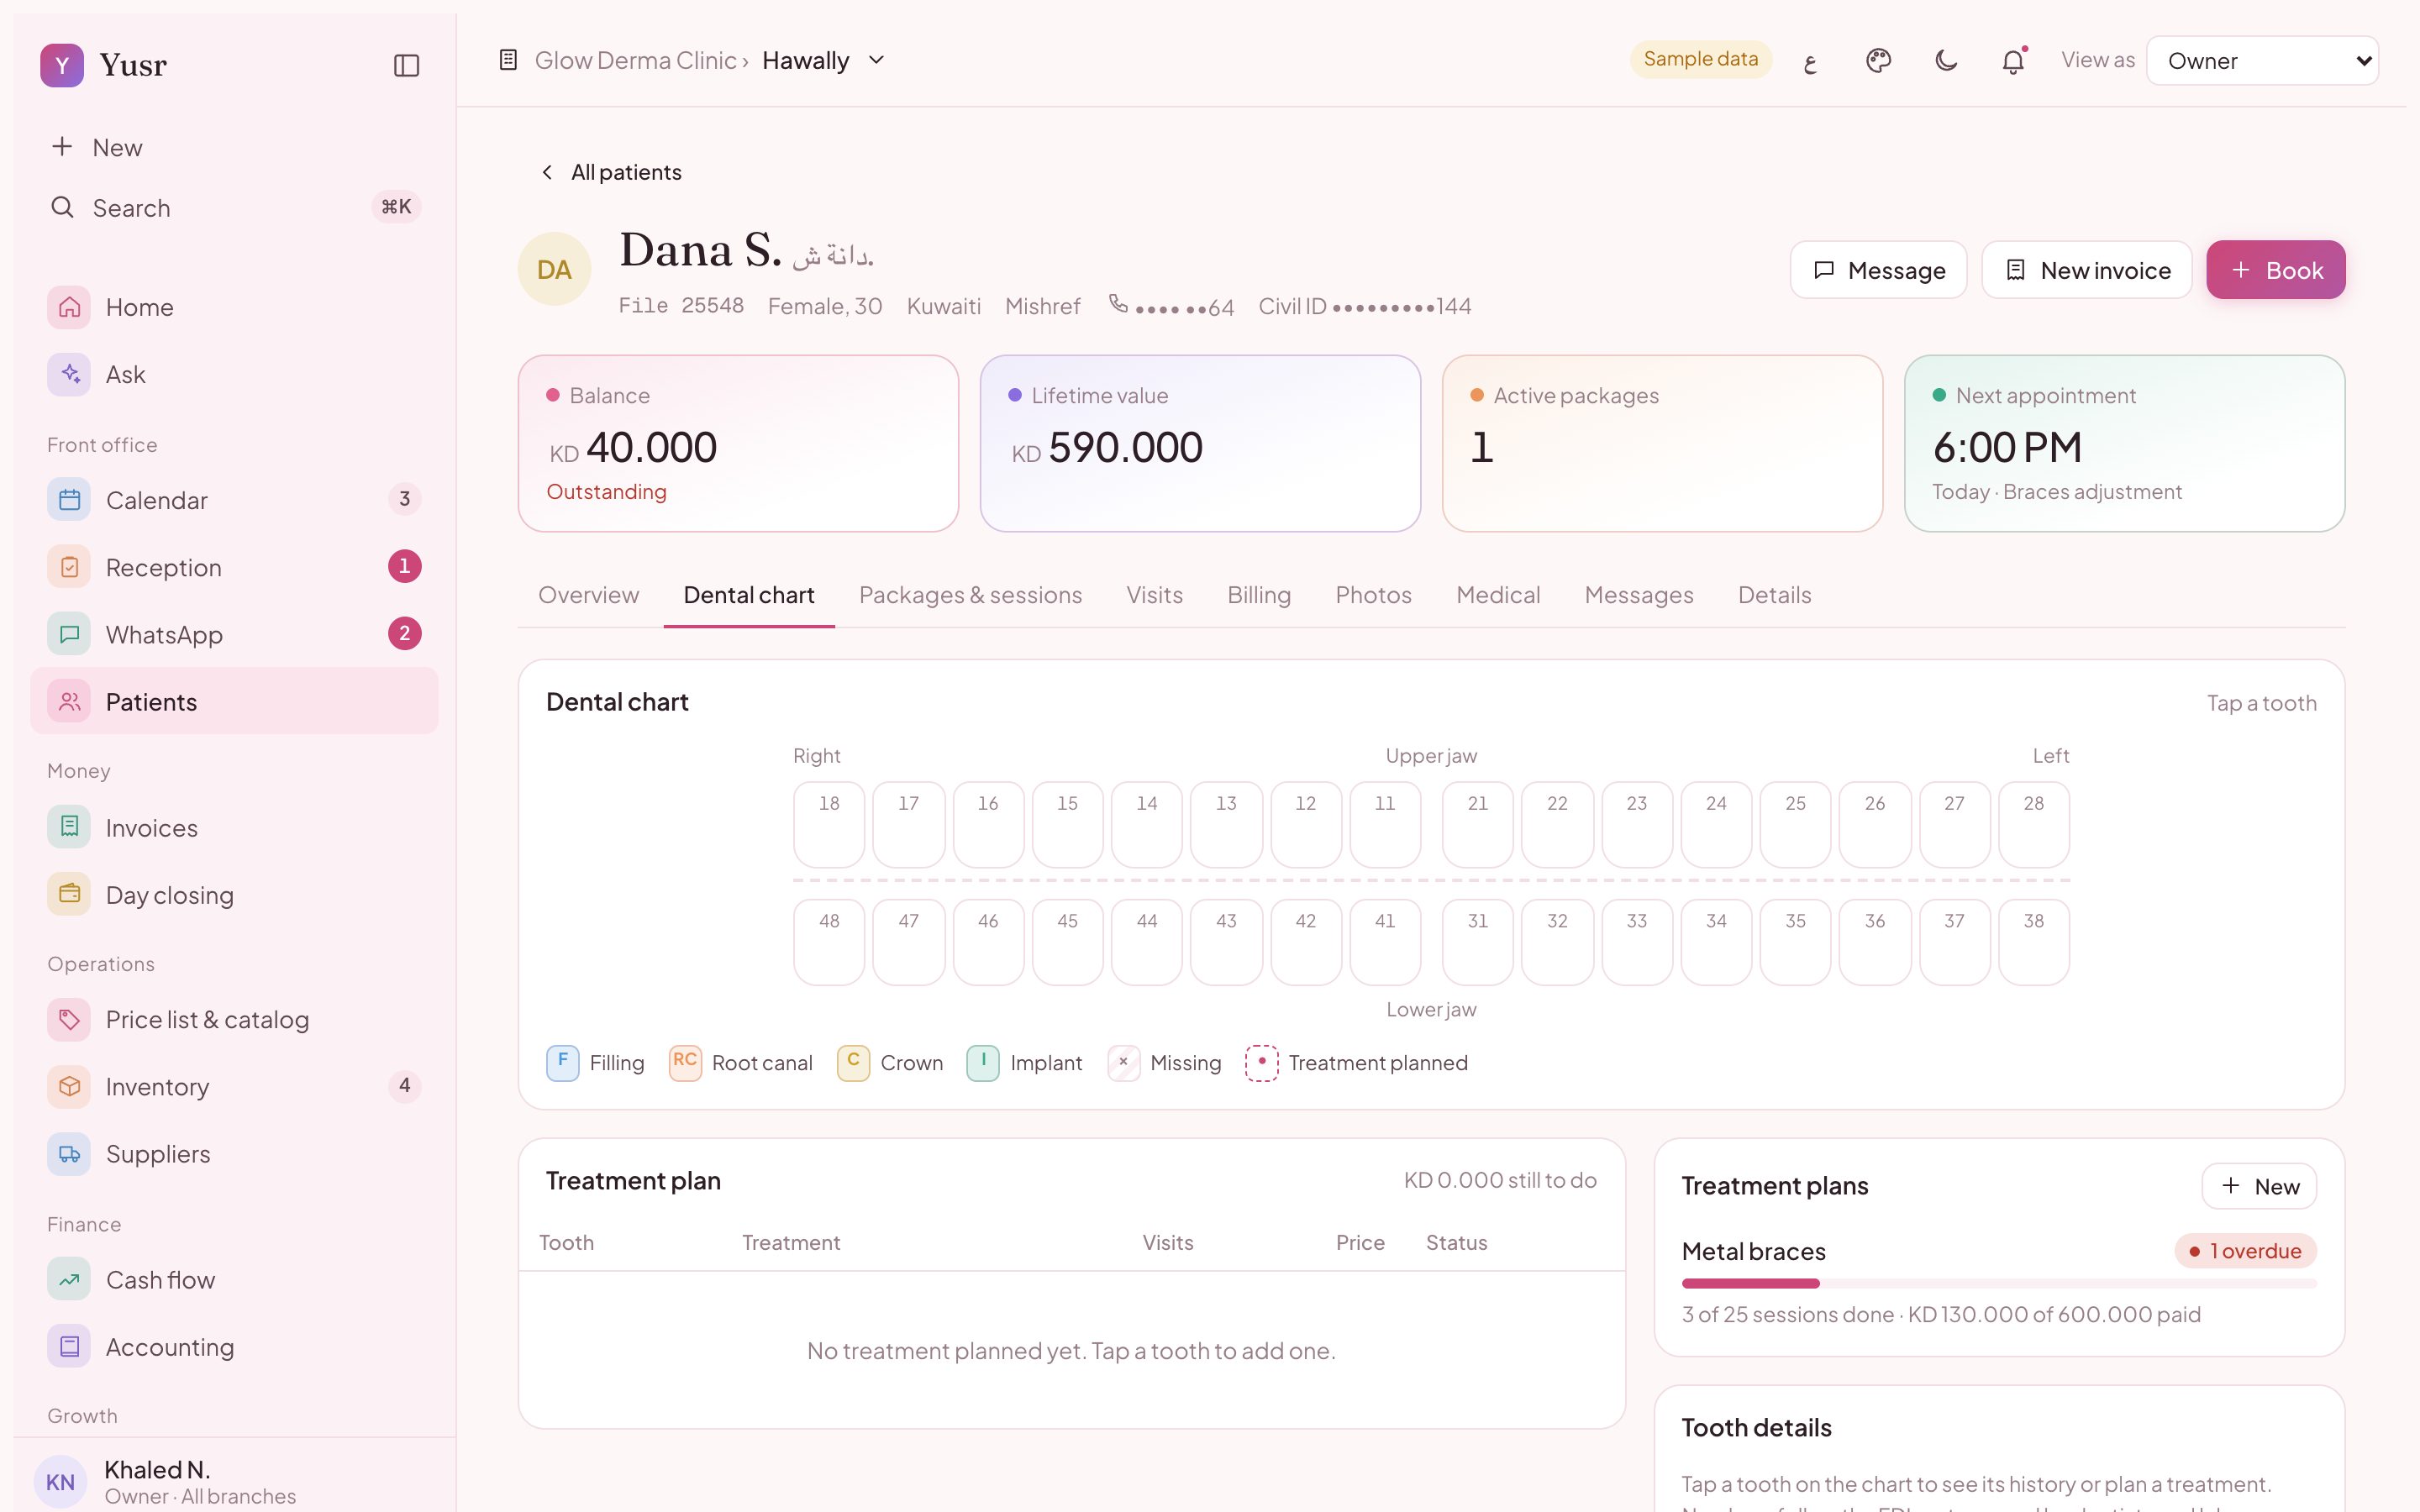The image size is (2420, 1512).
Task: Add New treatment plan button
Action: click(2259, 1186)
